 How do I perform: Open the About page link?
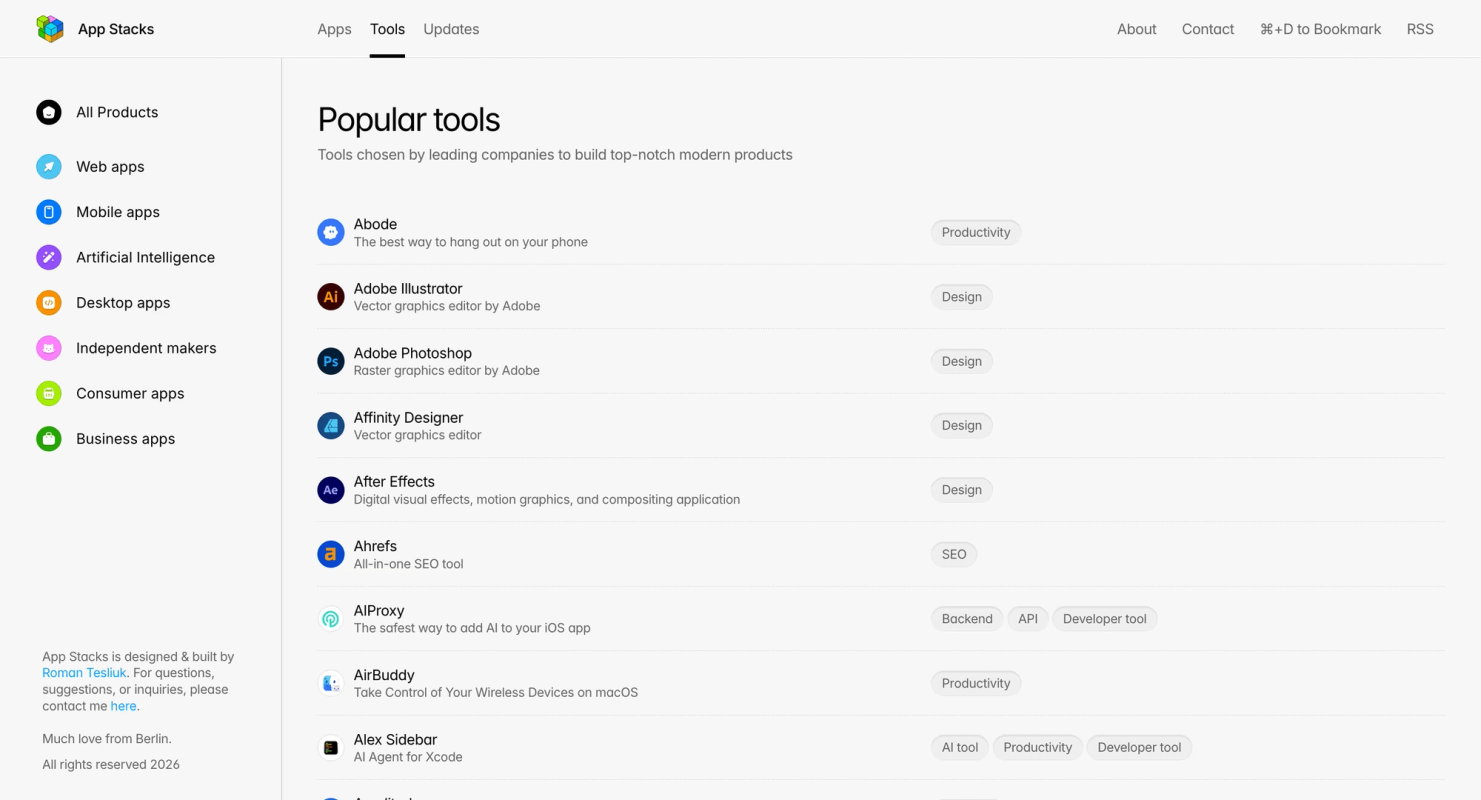pyautogui.click(x=1137, y=29)
